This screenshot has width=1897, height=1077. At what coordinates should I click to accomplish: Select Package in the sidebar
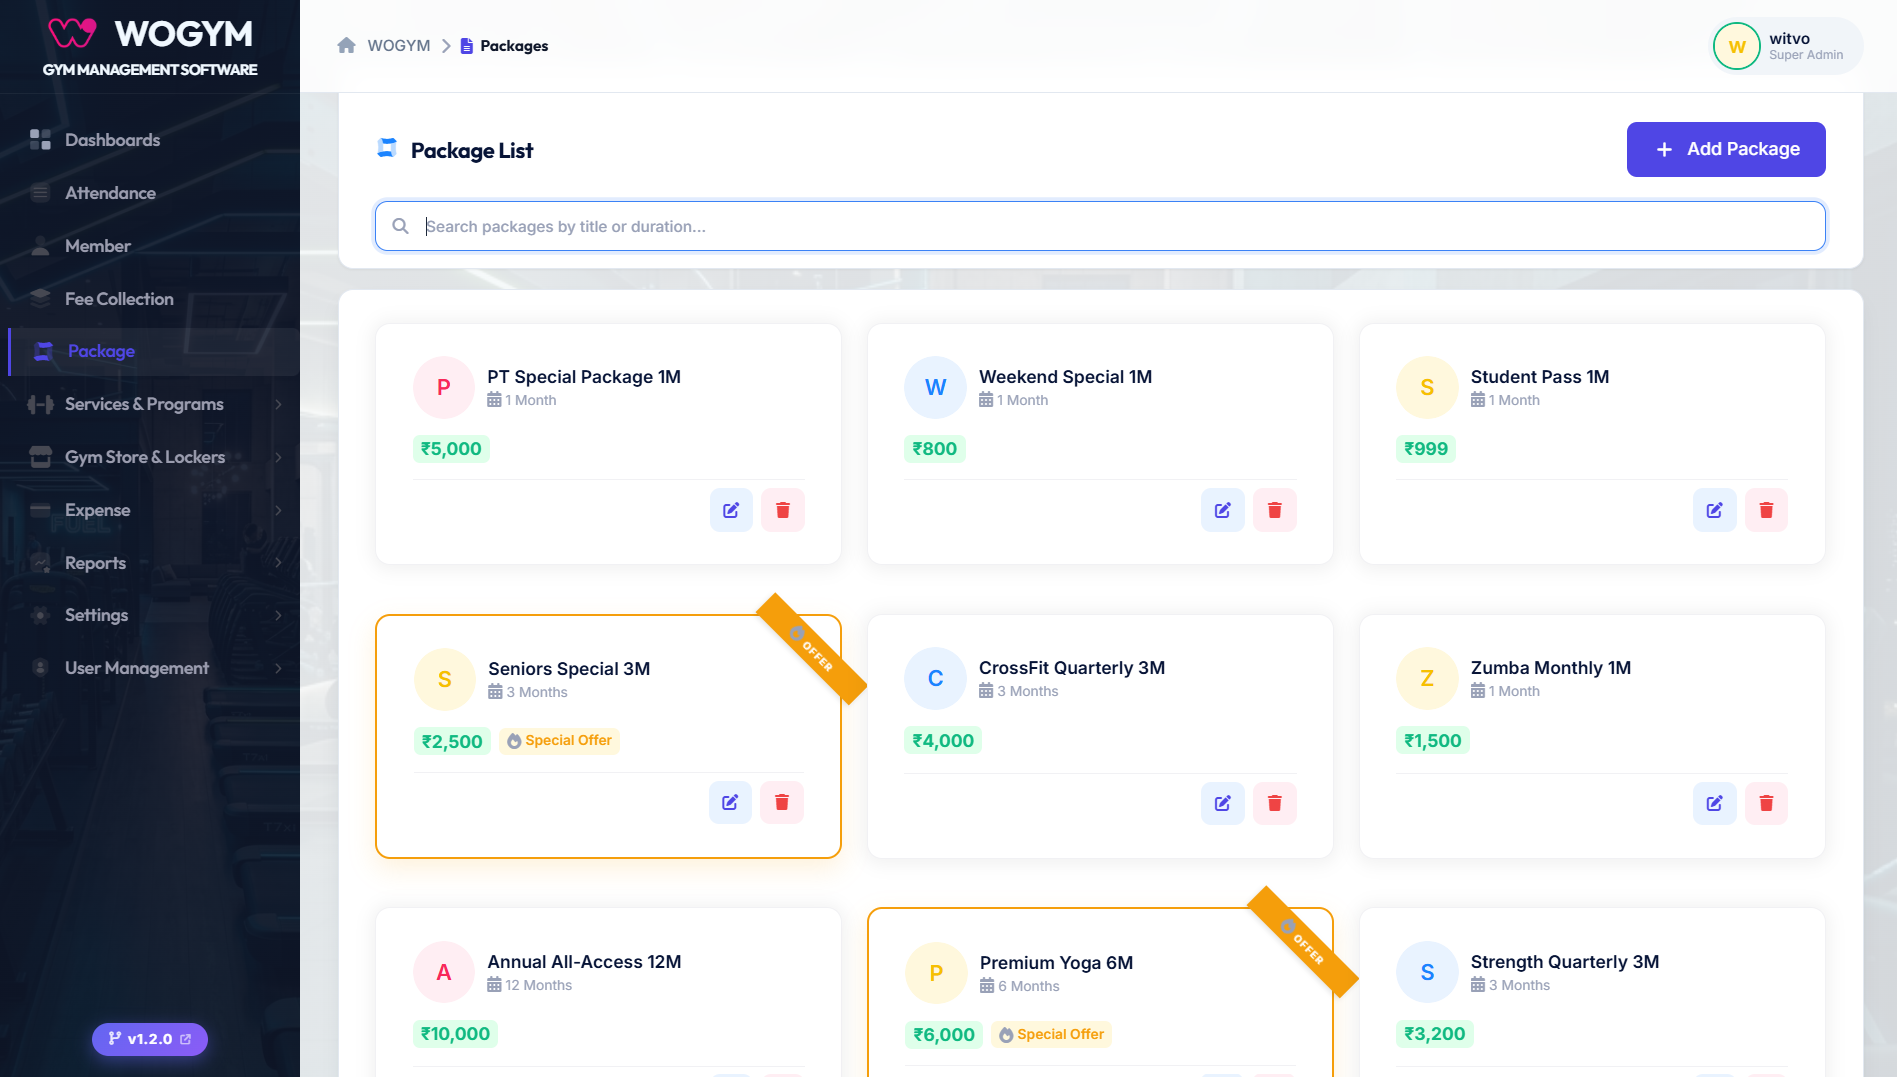click(x=153, y=351)
